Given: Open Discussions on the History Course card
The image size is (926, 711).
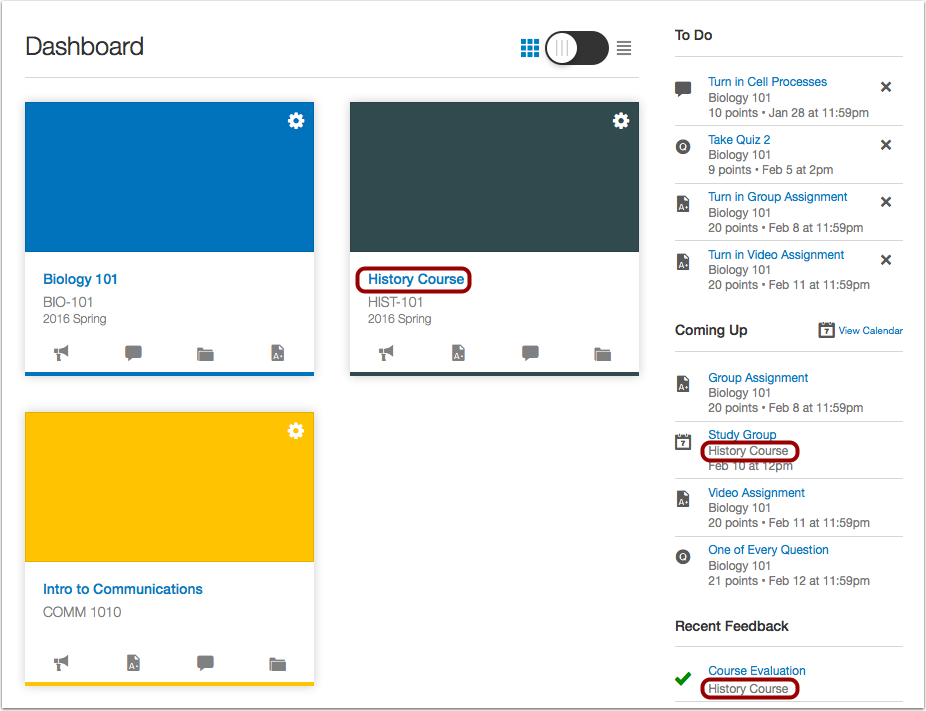Looking at the screenshot, I should [x=530, y=353].
